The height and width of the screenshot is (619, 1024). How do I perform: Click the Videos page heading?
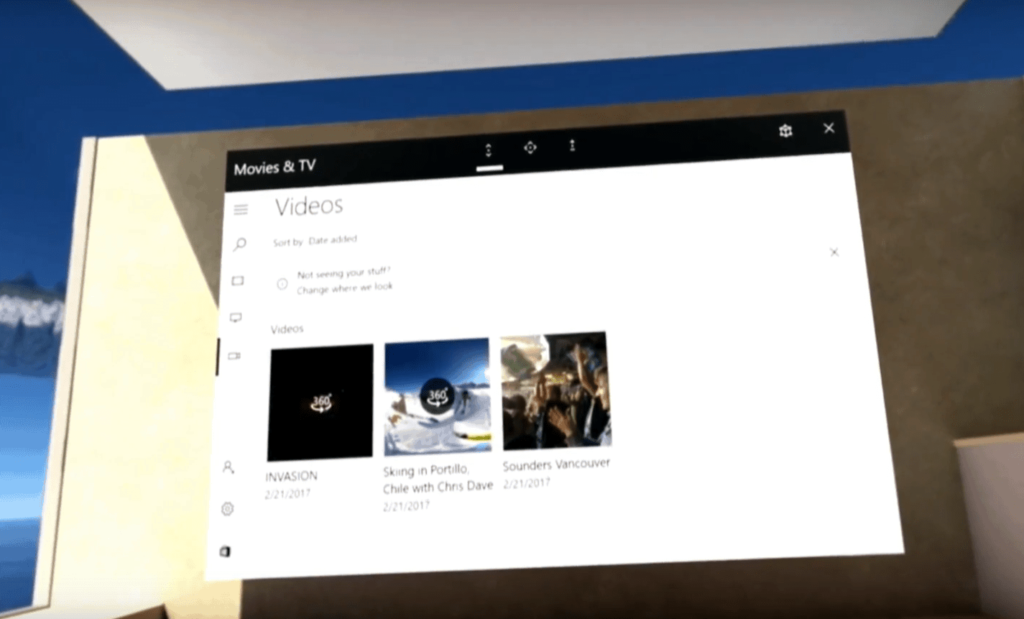(309, 206)
